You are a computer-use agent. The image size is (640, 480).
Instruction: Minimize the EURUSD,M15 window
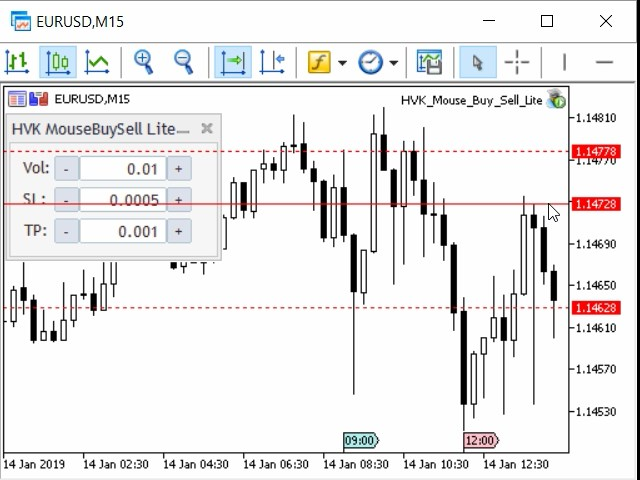tap(489, 21)
